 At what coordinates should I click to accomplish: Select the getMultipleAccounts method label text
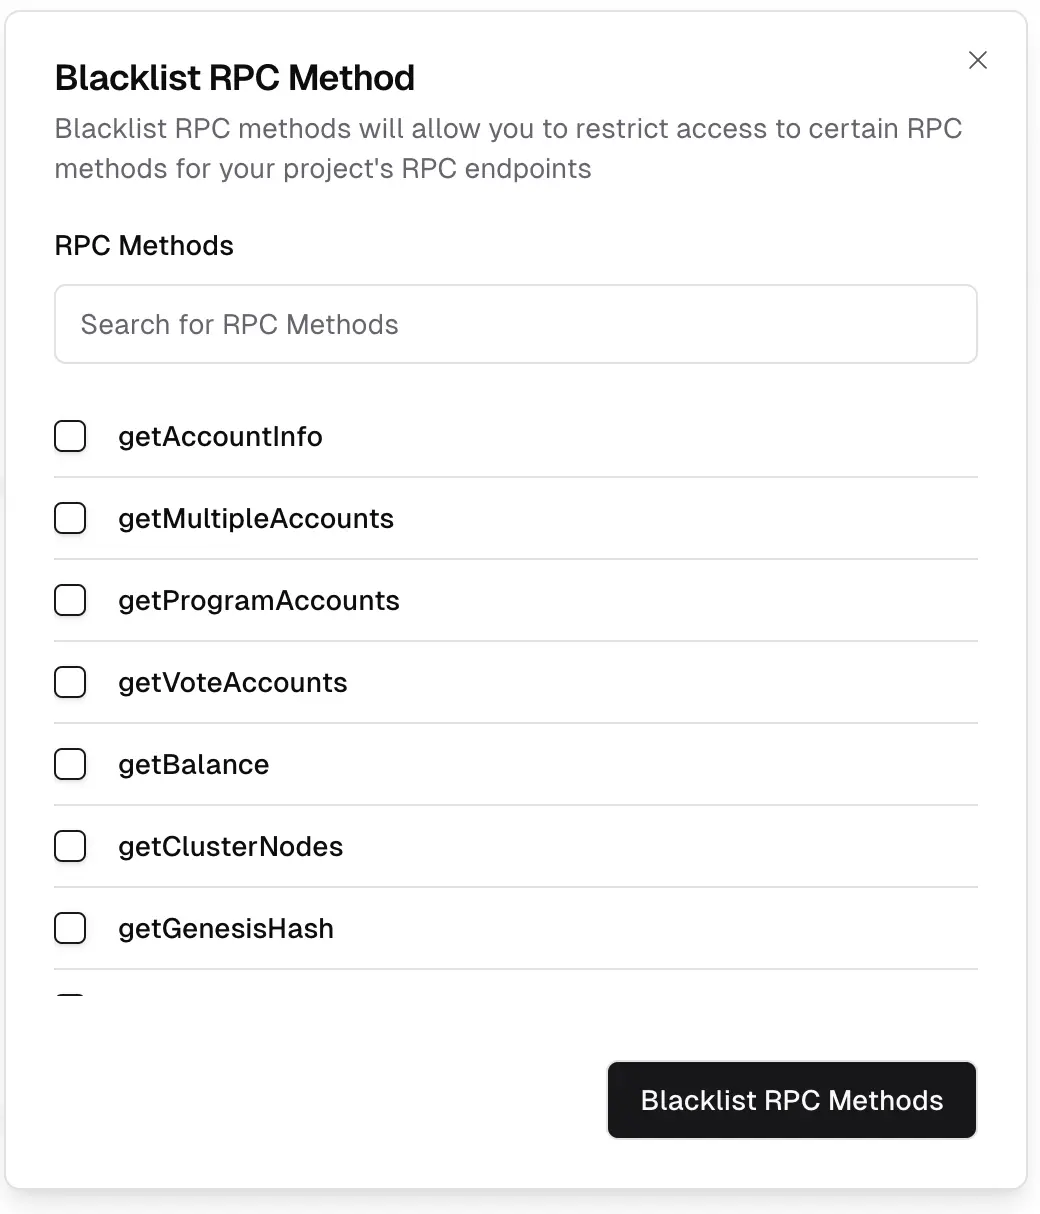[256, 518]
